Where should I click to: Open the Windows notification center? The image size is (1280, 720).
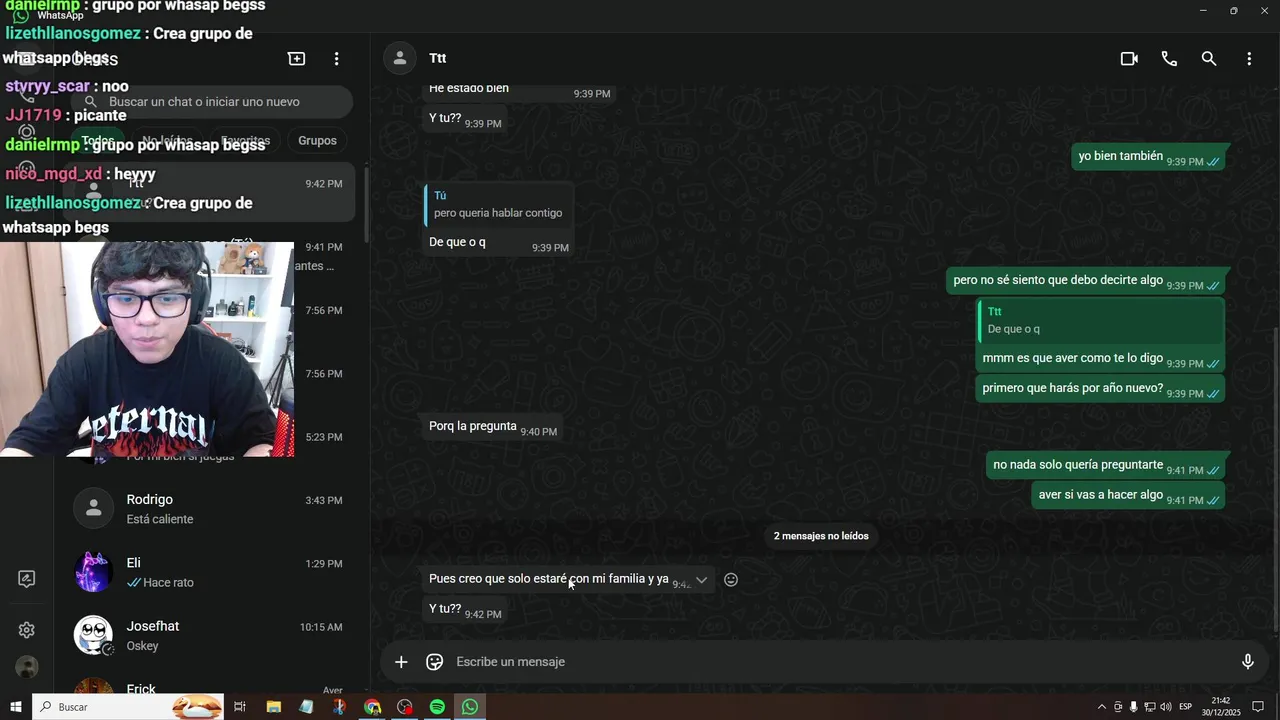1258,707
